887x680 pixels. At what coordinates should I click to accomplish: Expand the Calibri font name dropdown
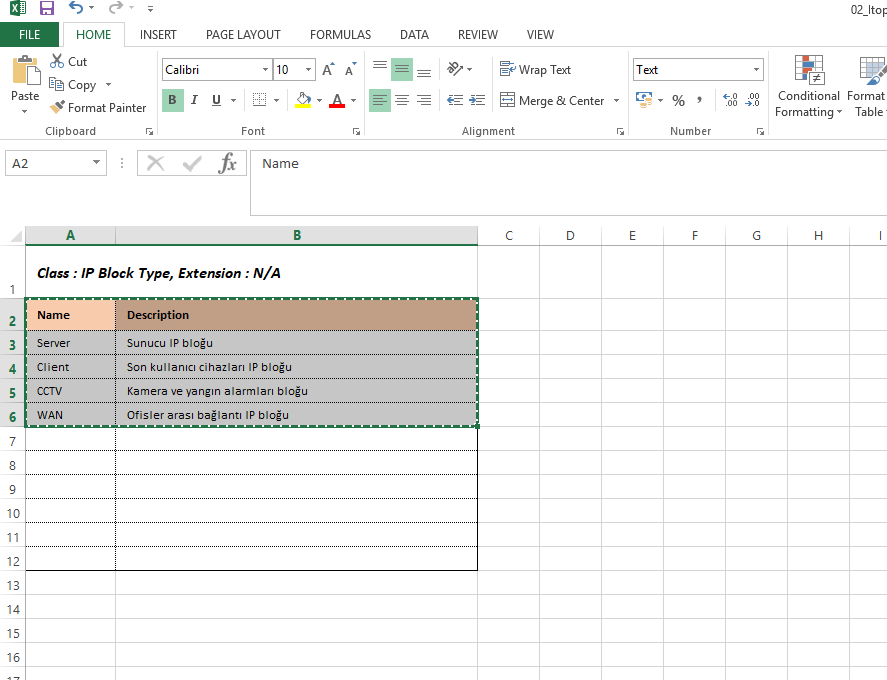[265, 70]
